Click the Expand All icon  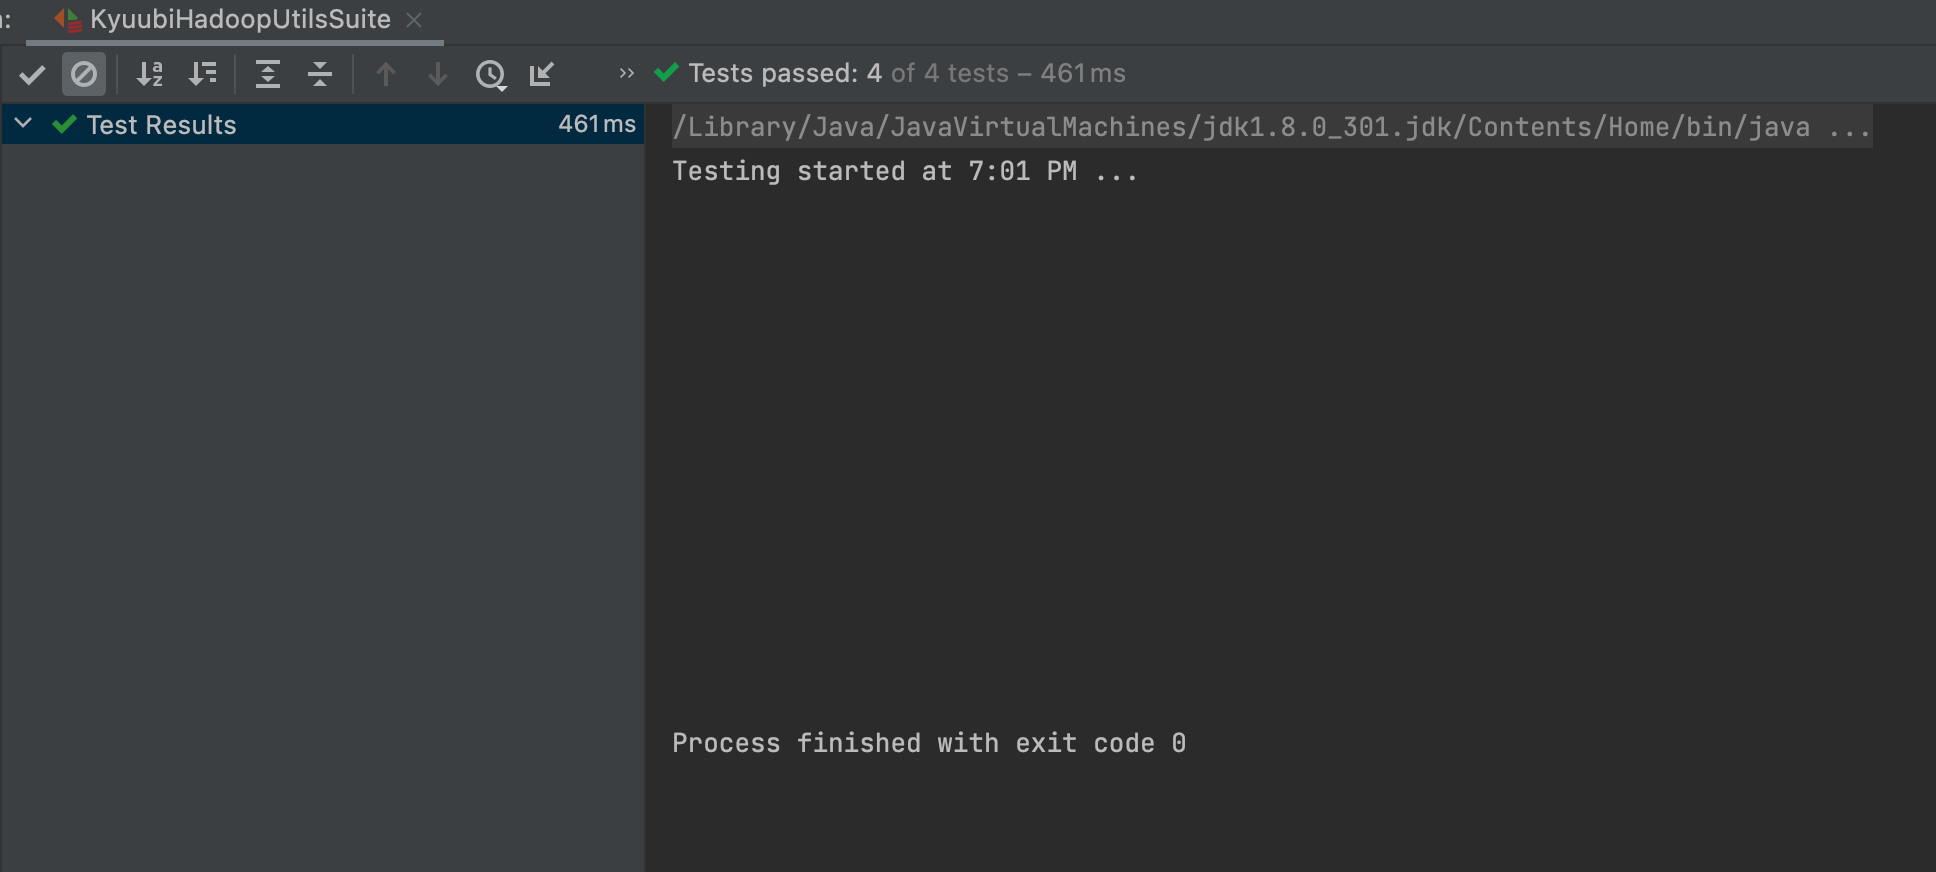(x=267, y=74)
